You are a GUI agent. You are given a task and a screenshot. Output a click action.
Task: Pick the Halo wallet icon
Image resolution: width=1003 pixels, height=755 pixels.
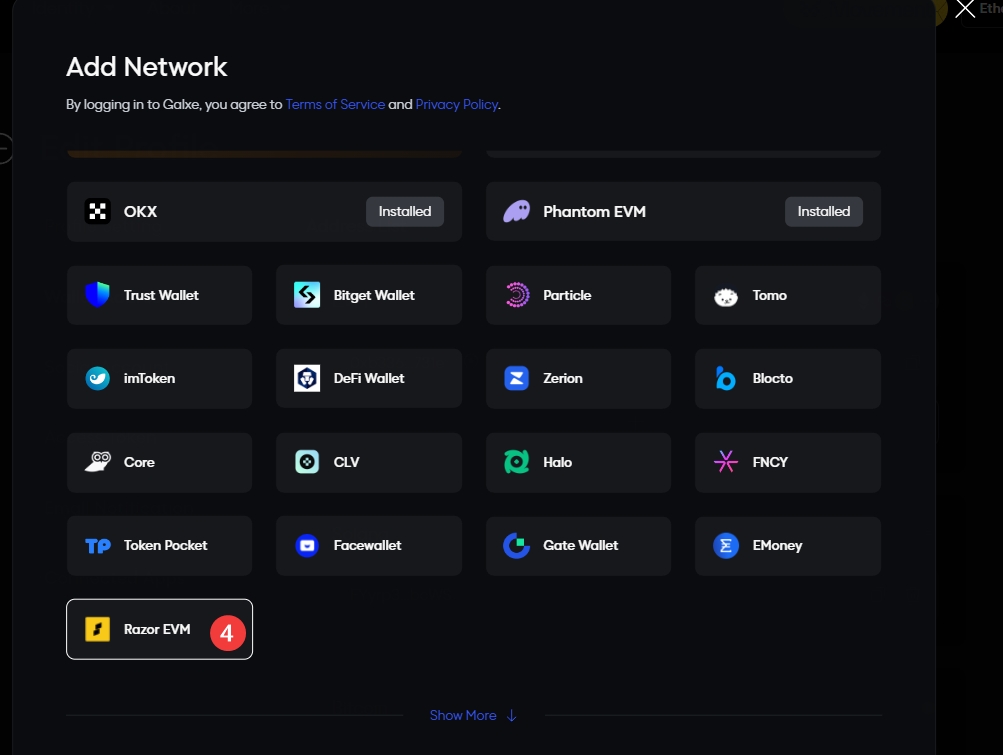point(516,462)
